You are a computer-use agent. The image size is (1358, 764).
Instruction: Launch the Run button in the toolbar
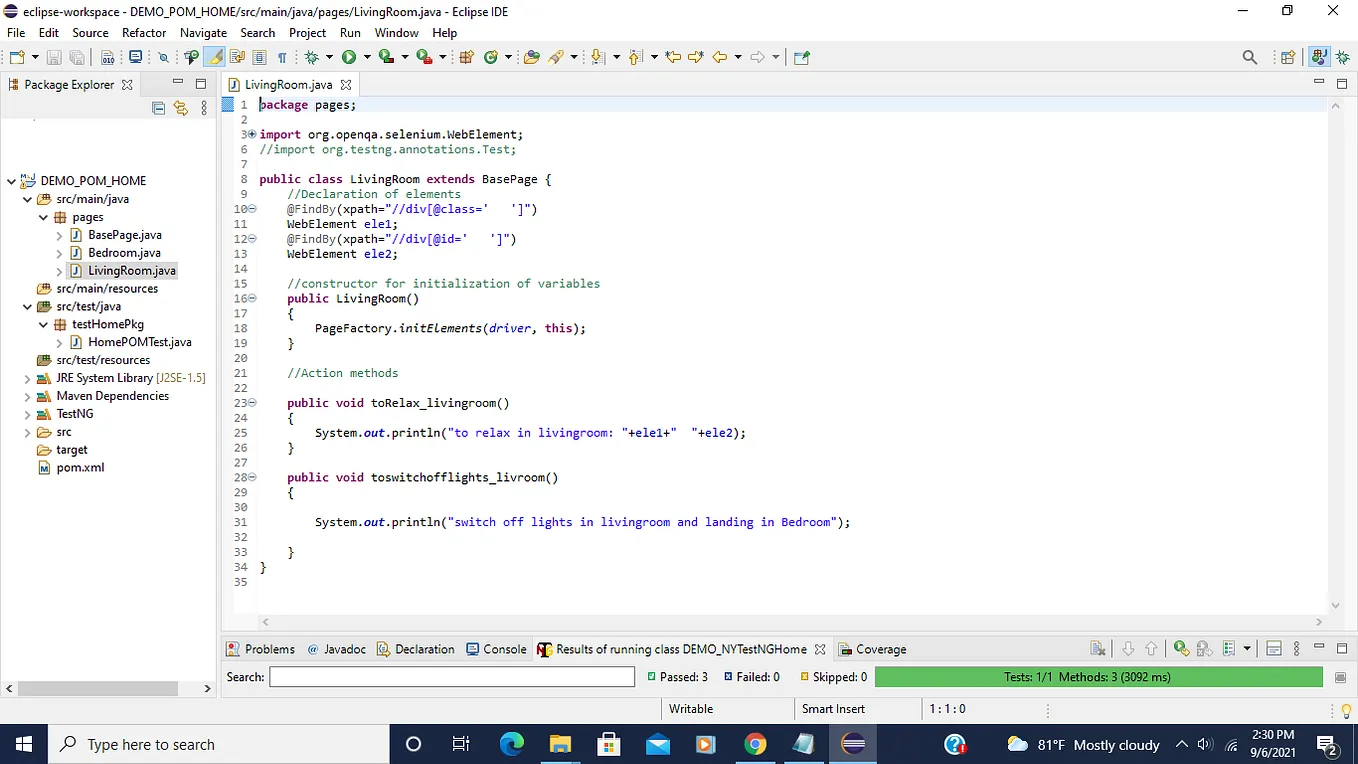[x=347, y=57]
